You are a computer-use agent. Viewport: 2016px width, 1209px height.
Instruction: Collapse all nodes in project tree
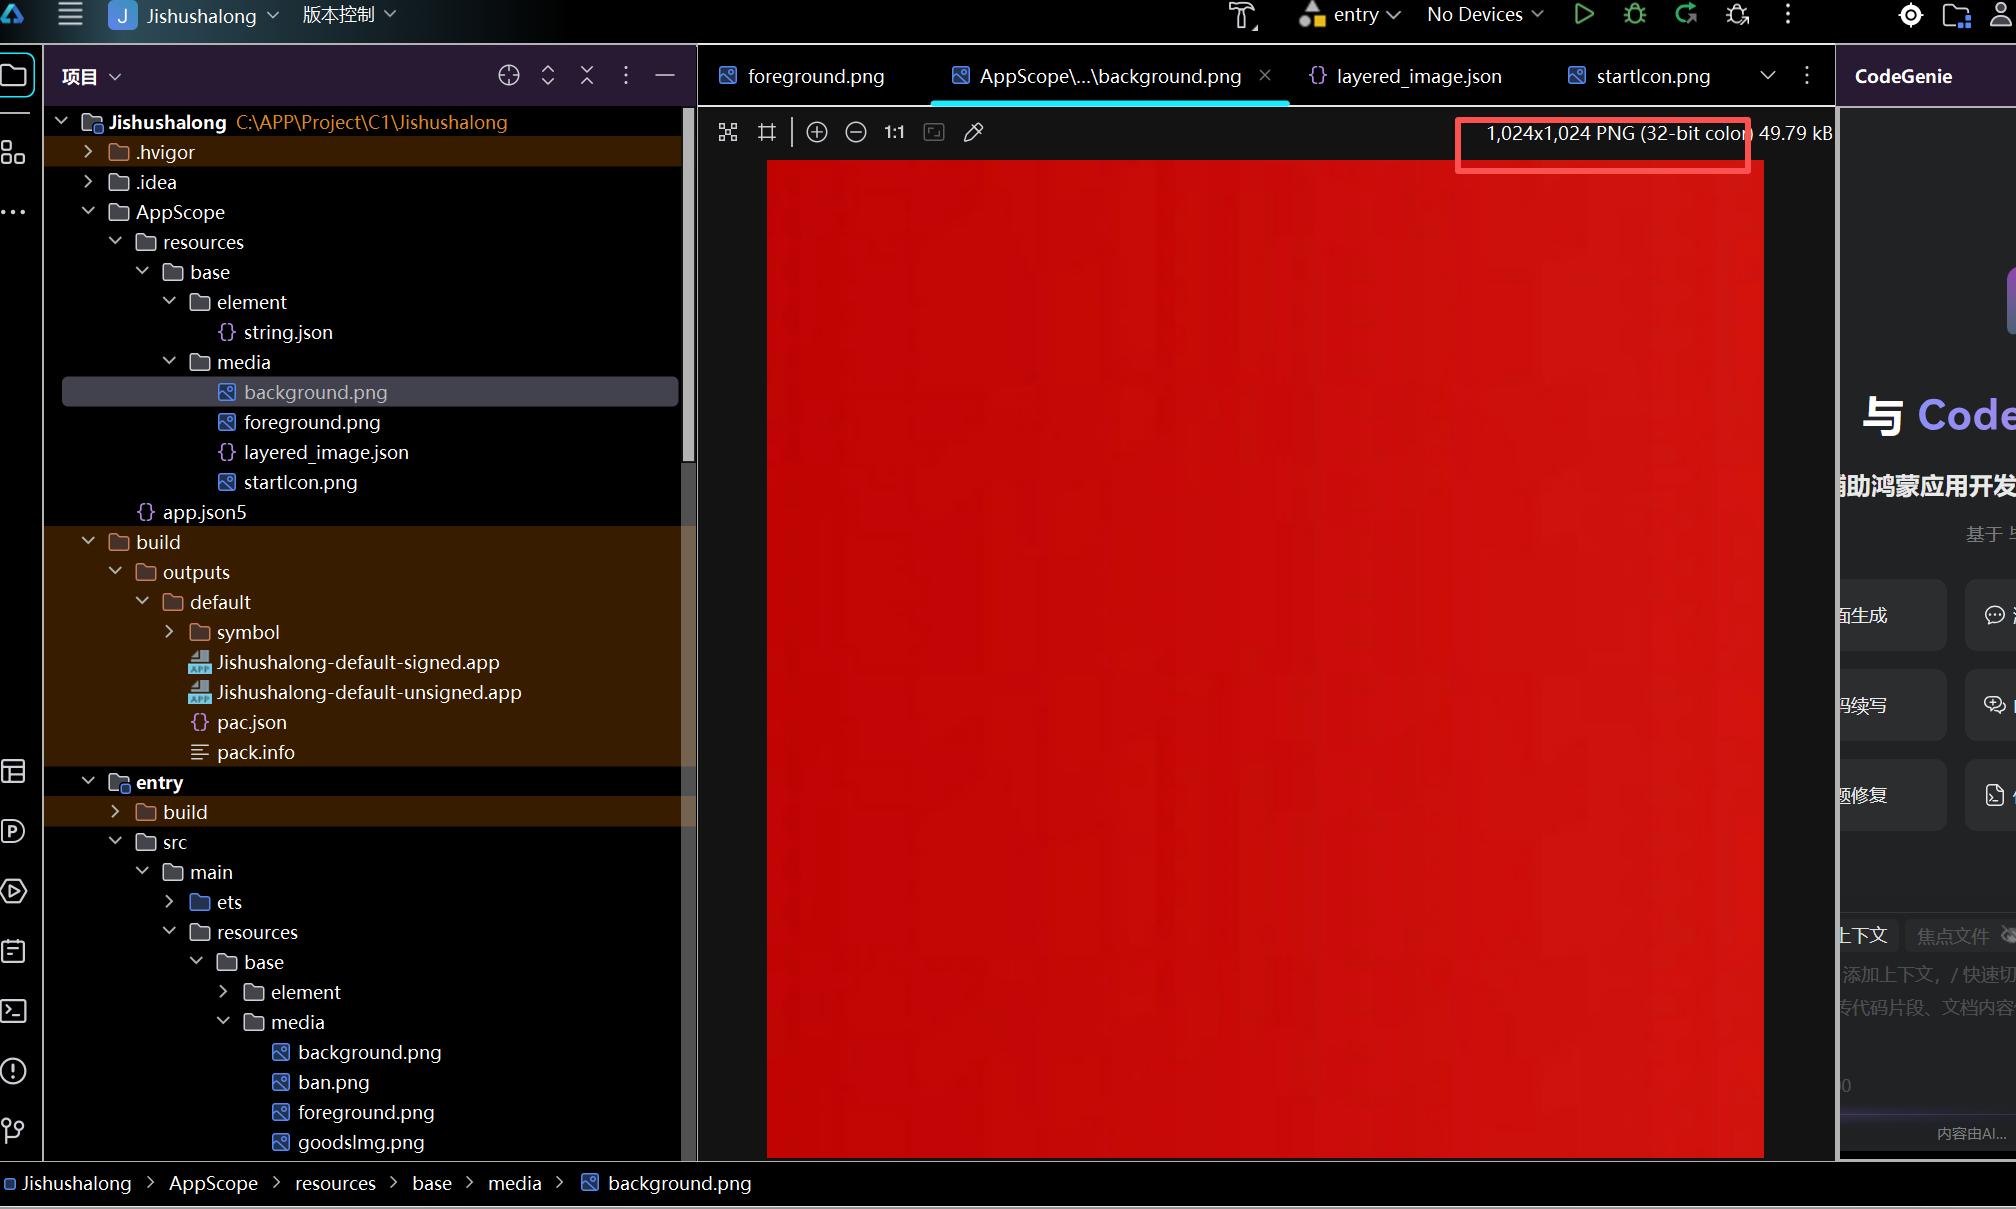click(x=587, y=76)
